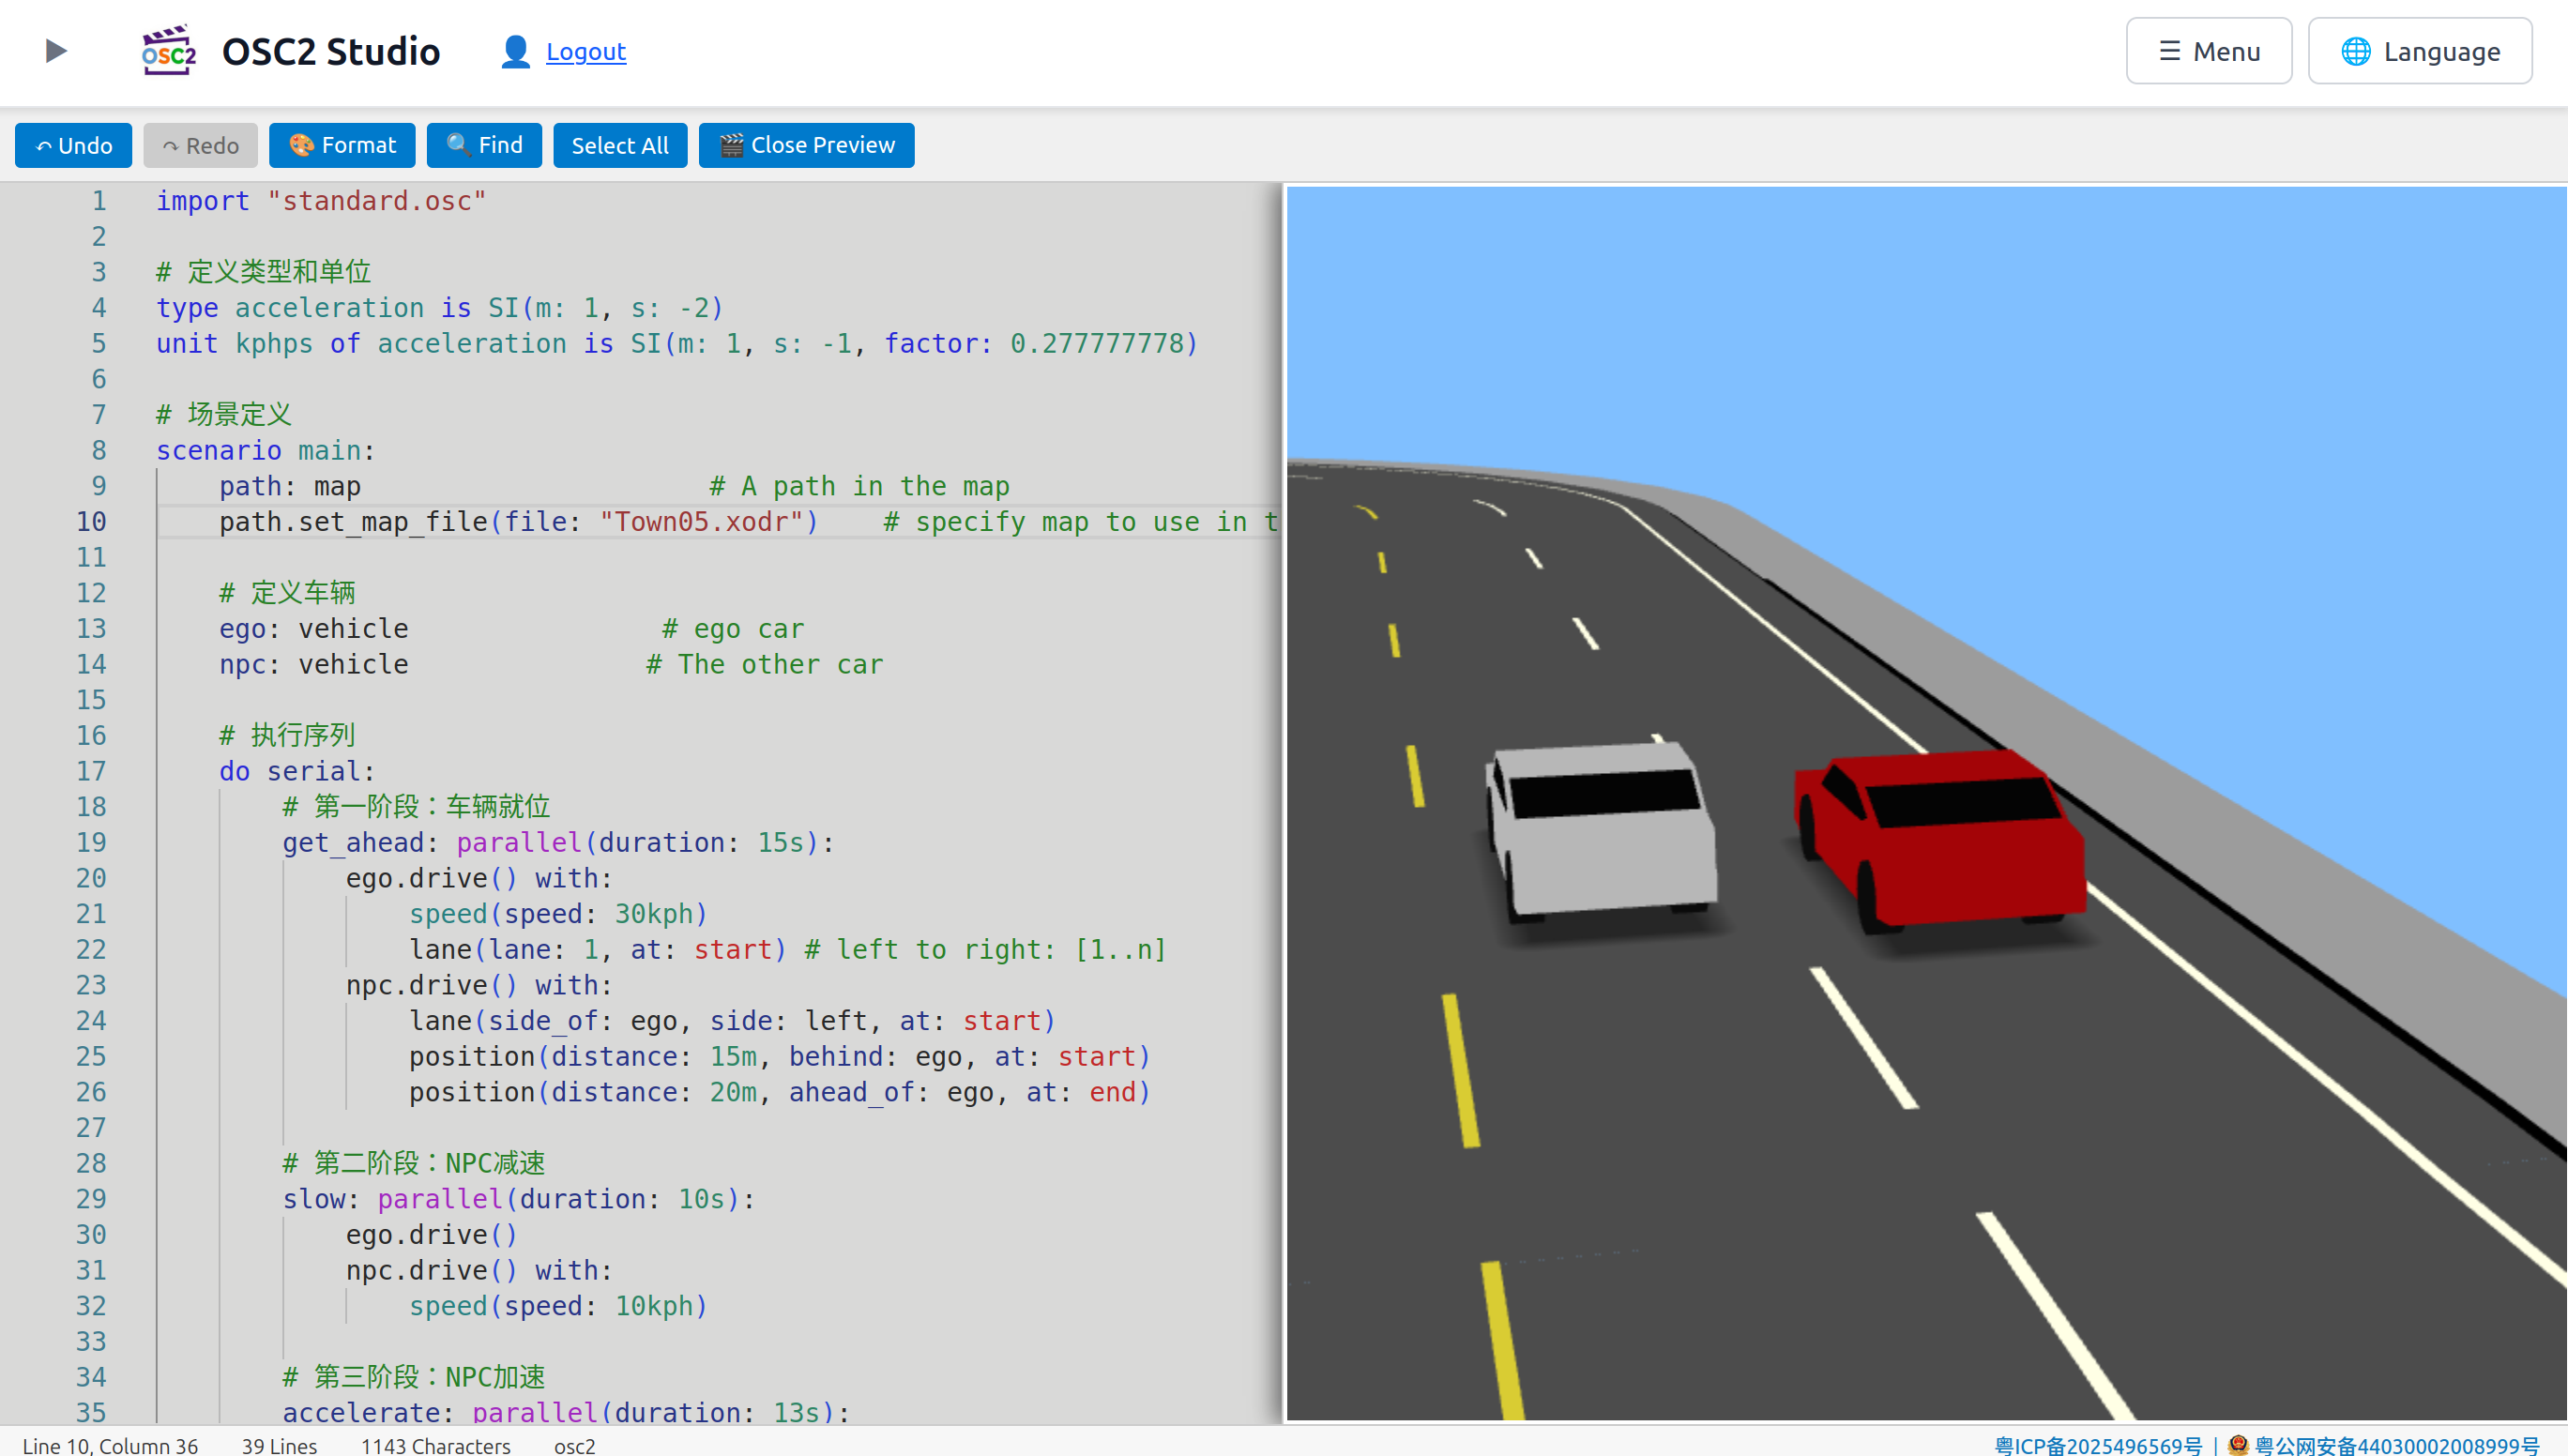This screenshot has width=2568, height=1456.
Task: Click '1143 Characters' status entry
Action: coord(435,1445)
